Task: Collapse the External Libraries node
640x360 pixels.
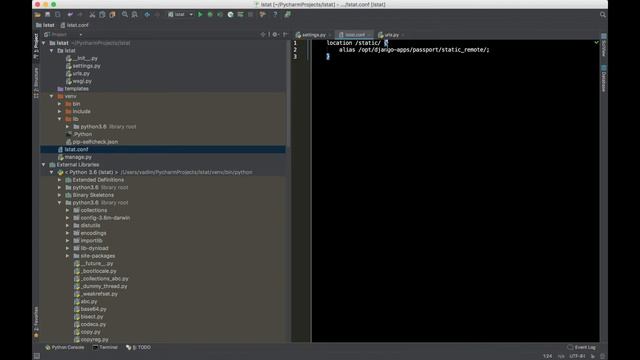Action: coord(44,164)
